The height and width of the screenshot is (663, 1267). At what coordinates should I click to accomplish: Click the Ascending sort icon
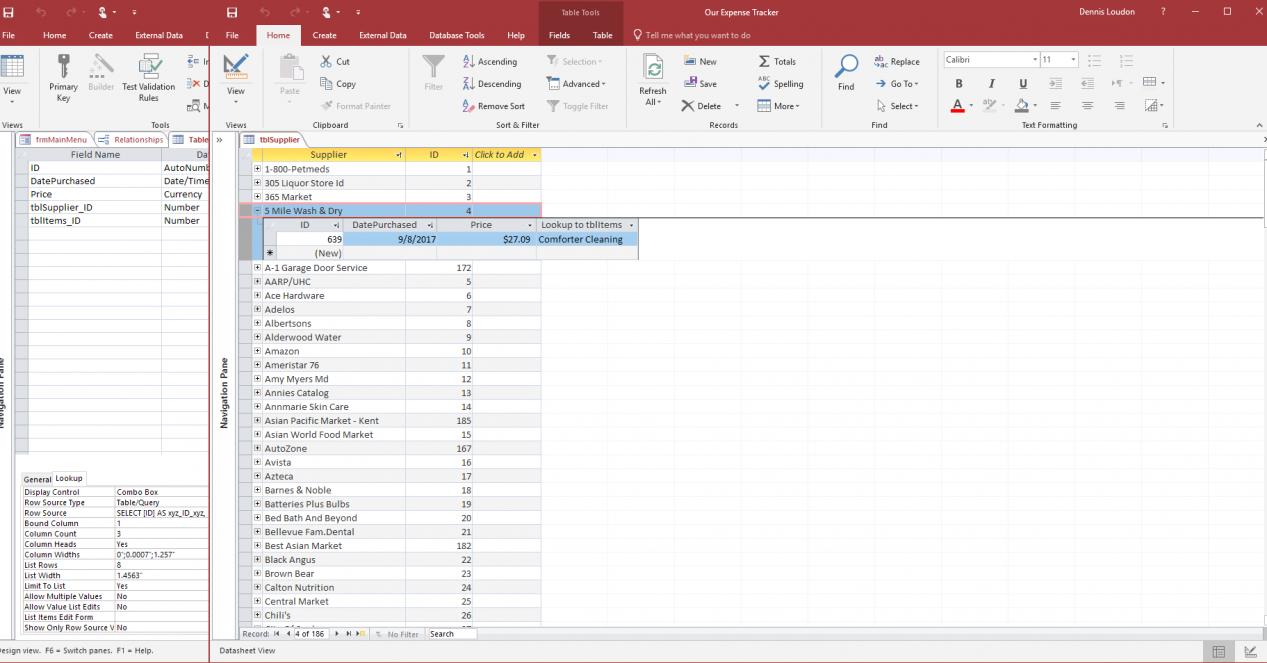point(469,62)
